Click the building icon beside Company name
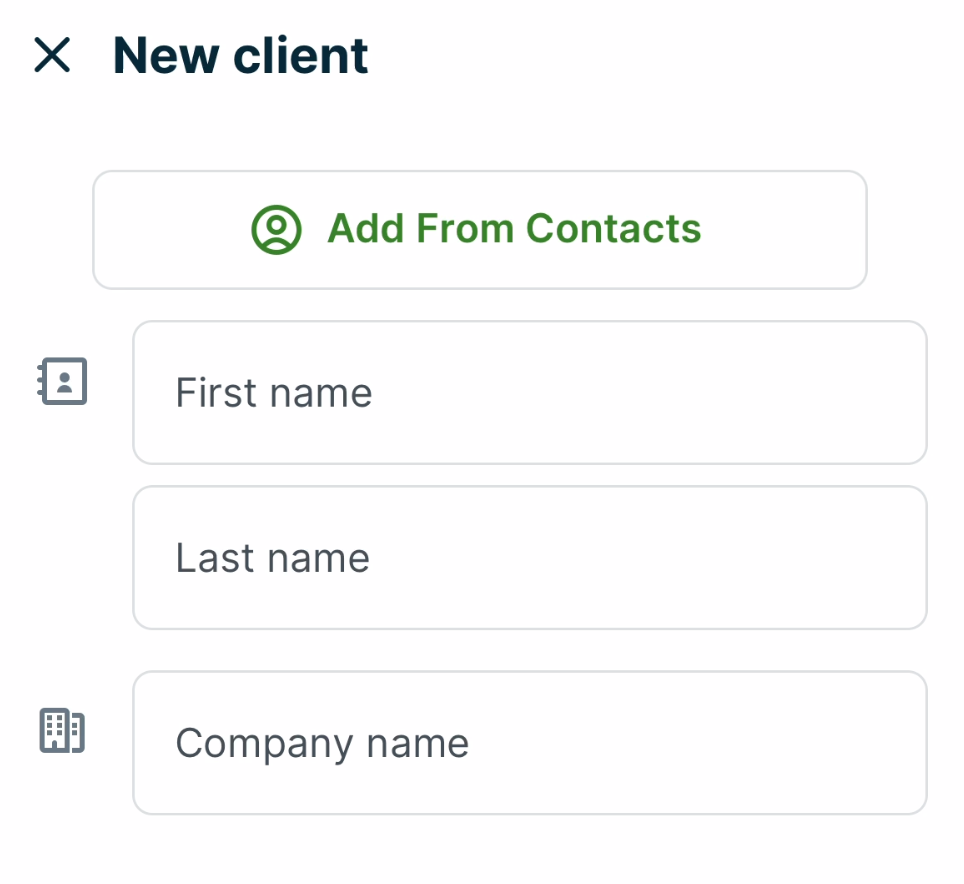 click(x=62, y=731)
